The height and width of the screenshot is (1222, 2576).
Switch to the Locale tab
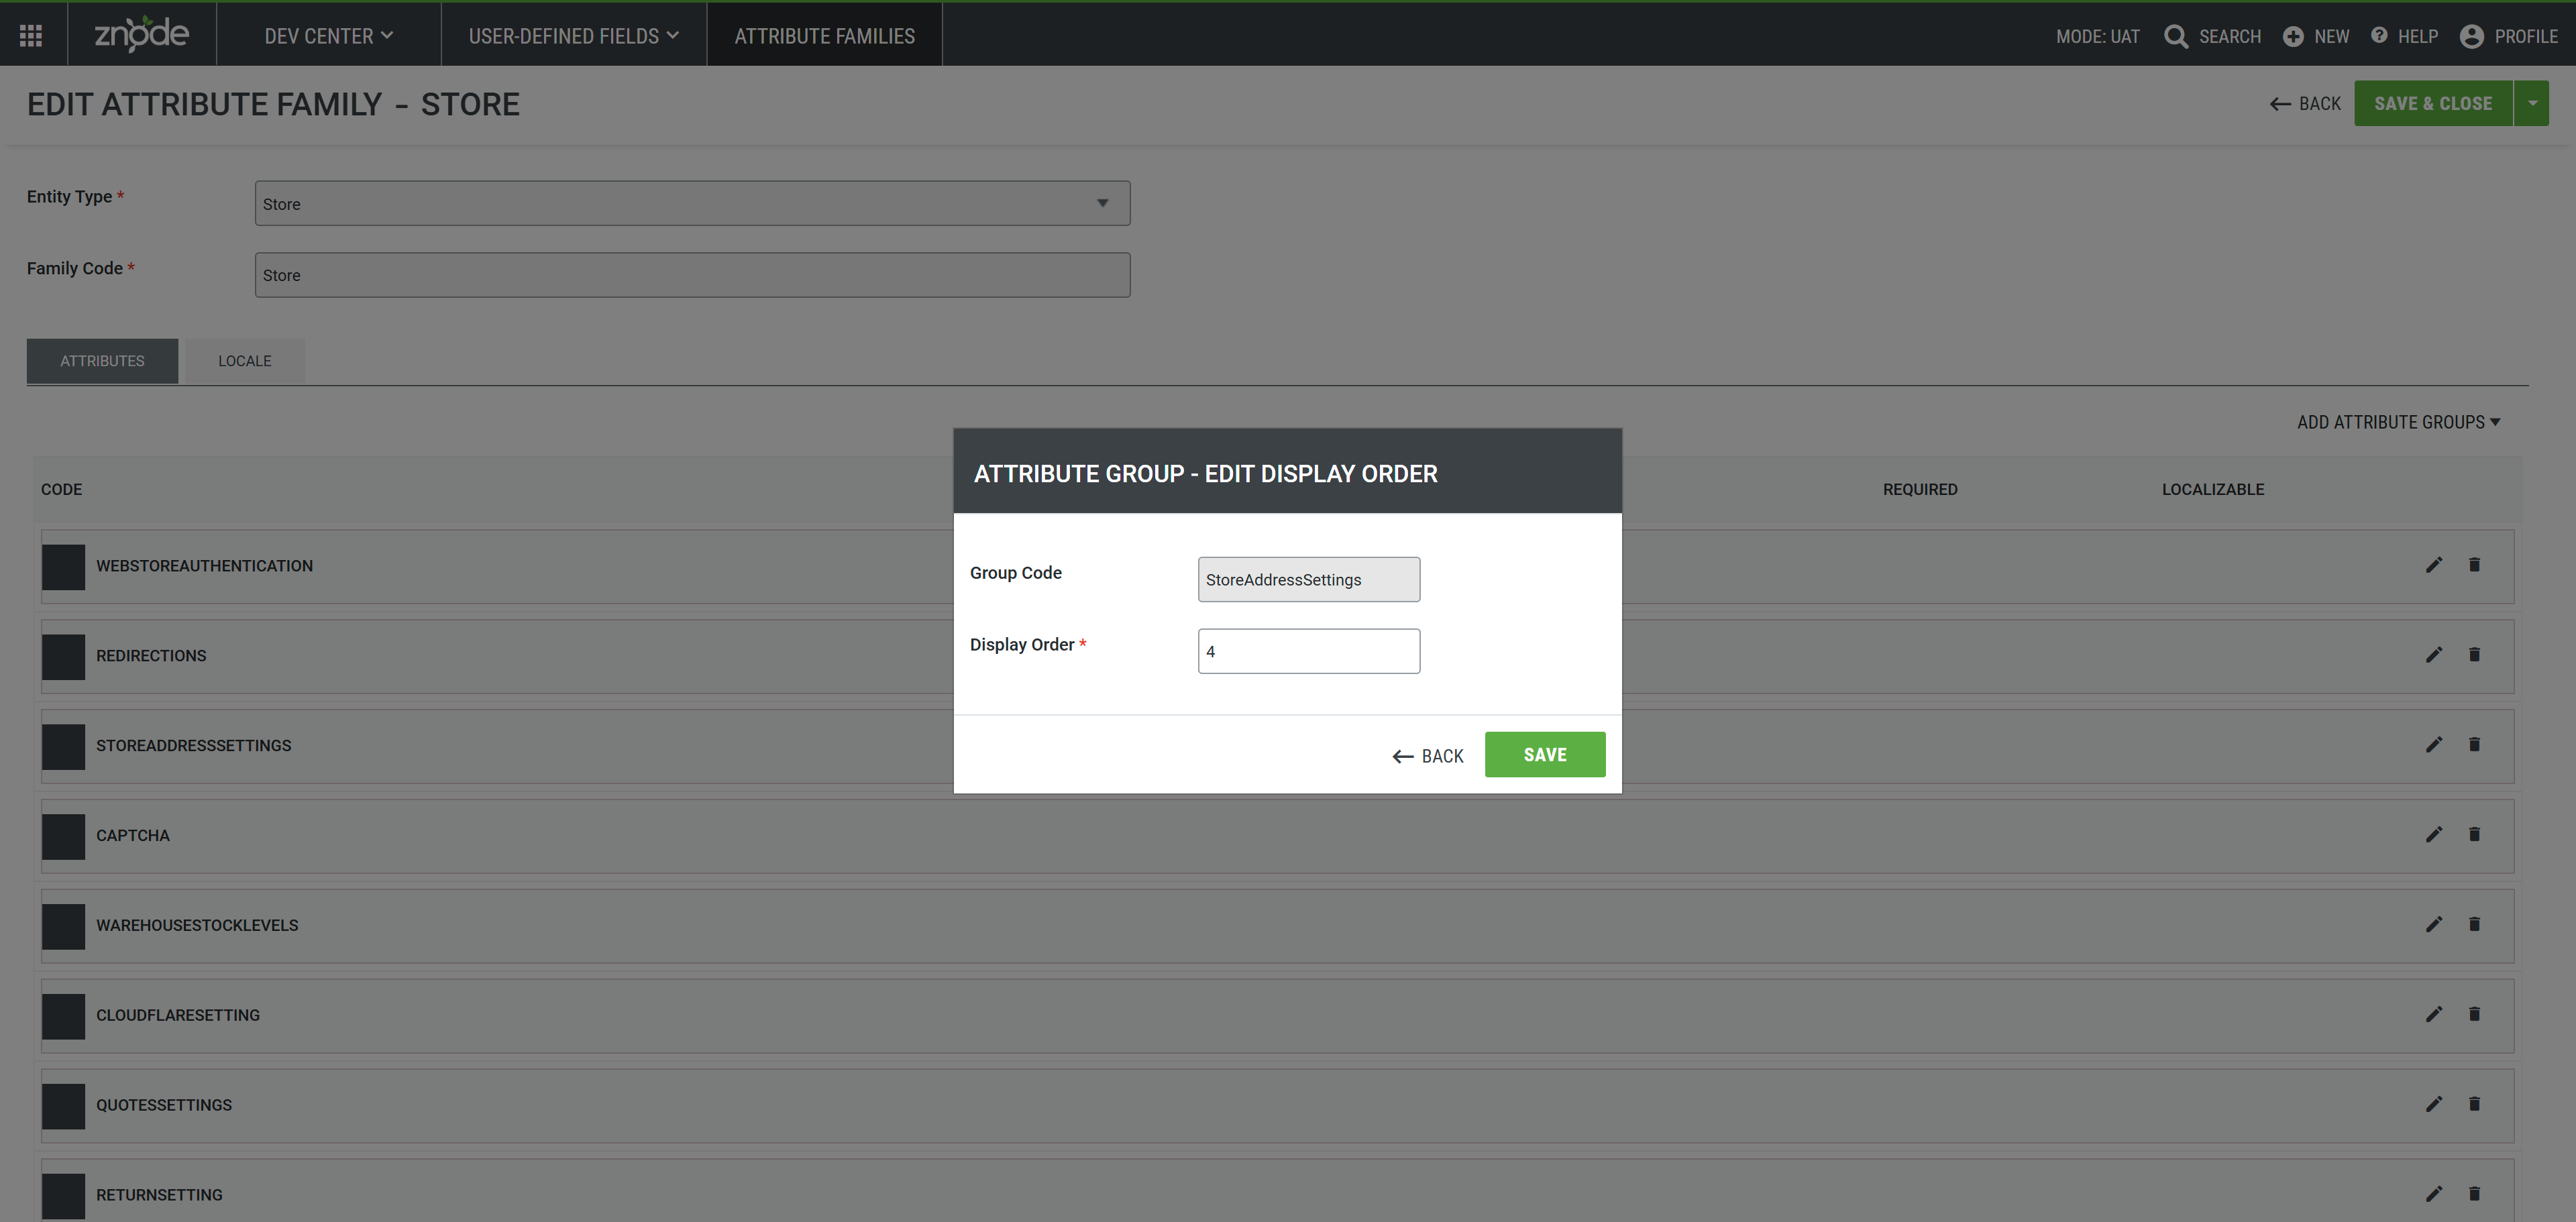coord(244,361)
